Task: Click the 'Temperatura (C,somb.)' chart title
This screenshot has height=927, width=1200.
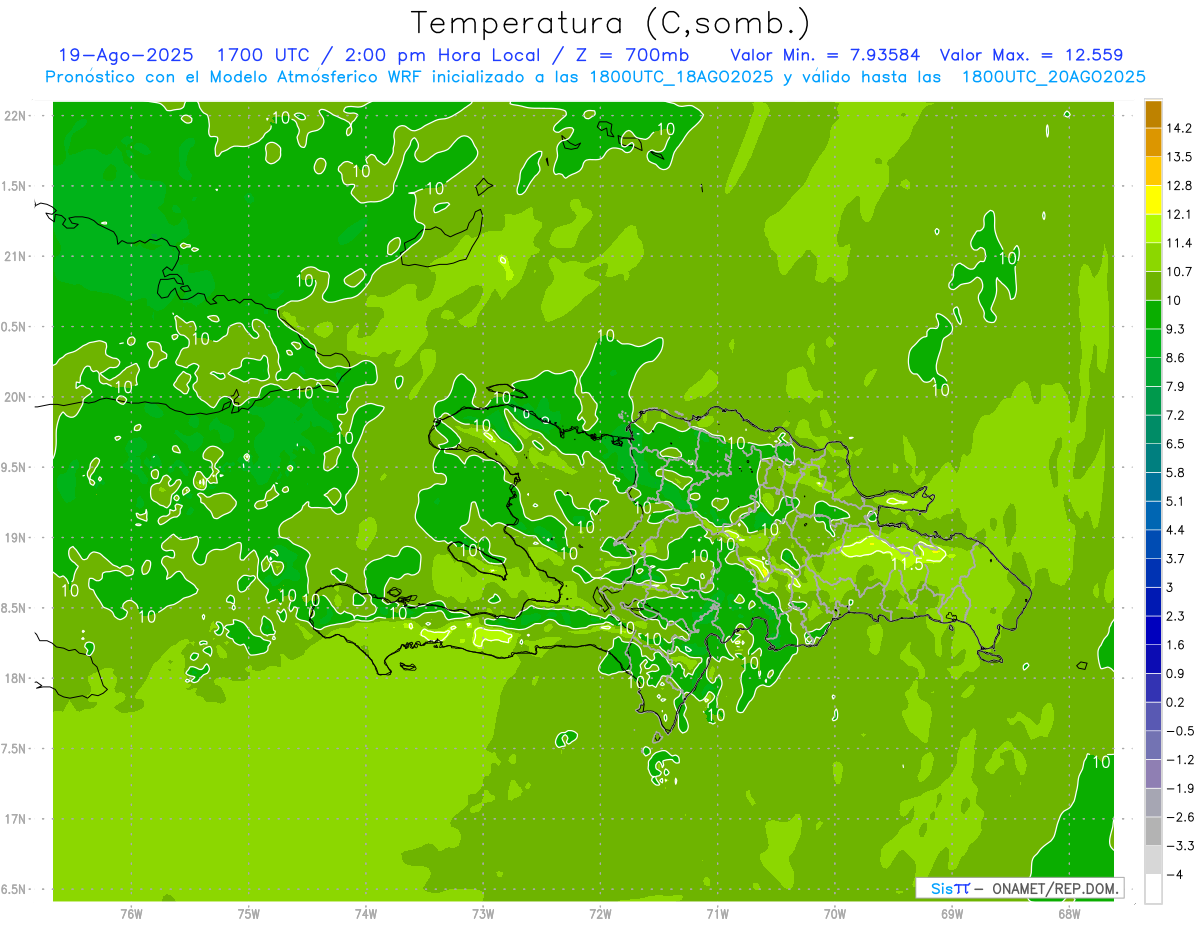Action: coord(610,23)
